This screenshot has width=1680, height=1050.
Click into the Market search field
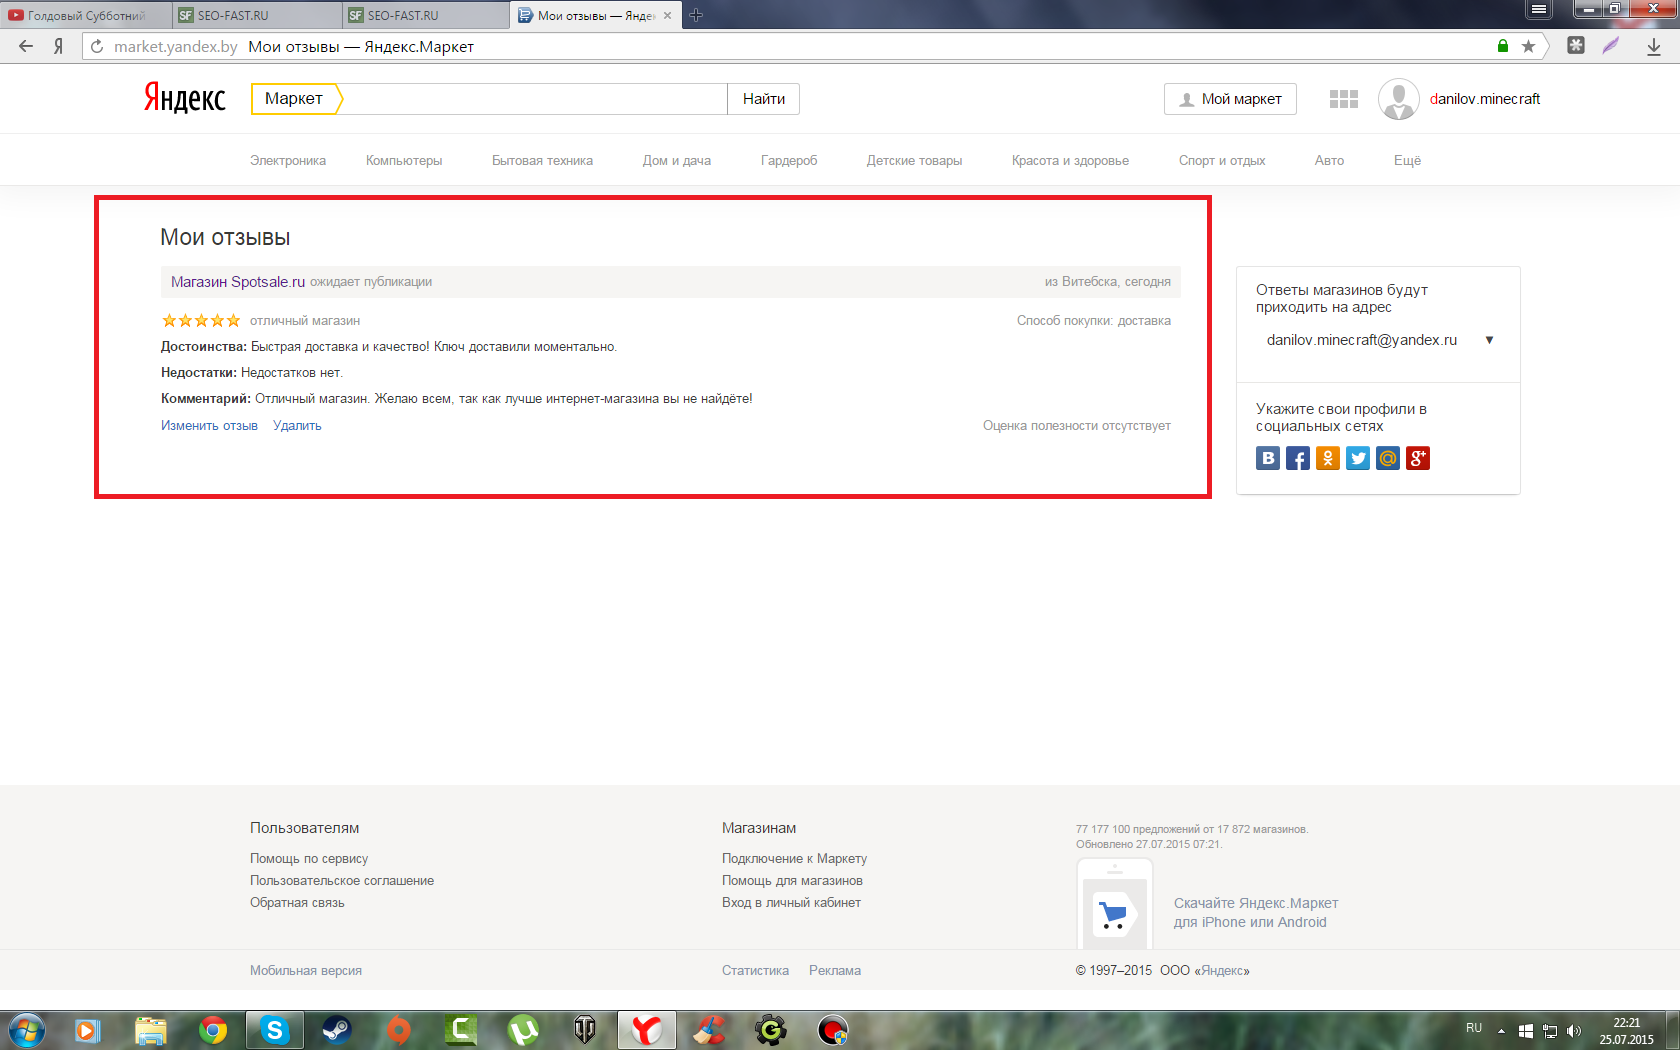coord(535,99)
